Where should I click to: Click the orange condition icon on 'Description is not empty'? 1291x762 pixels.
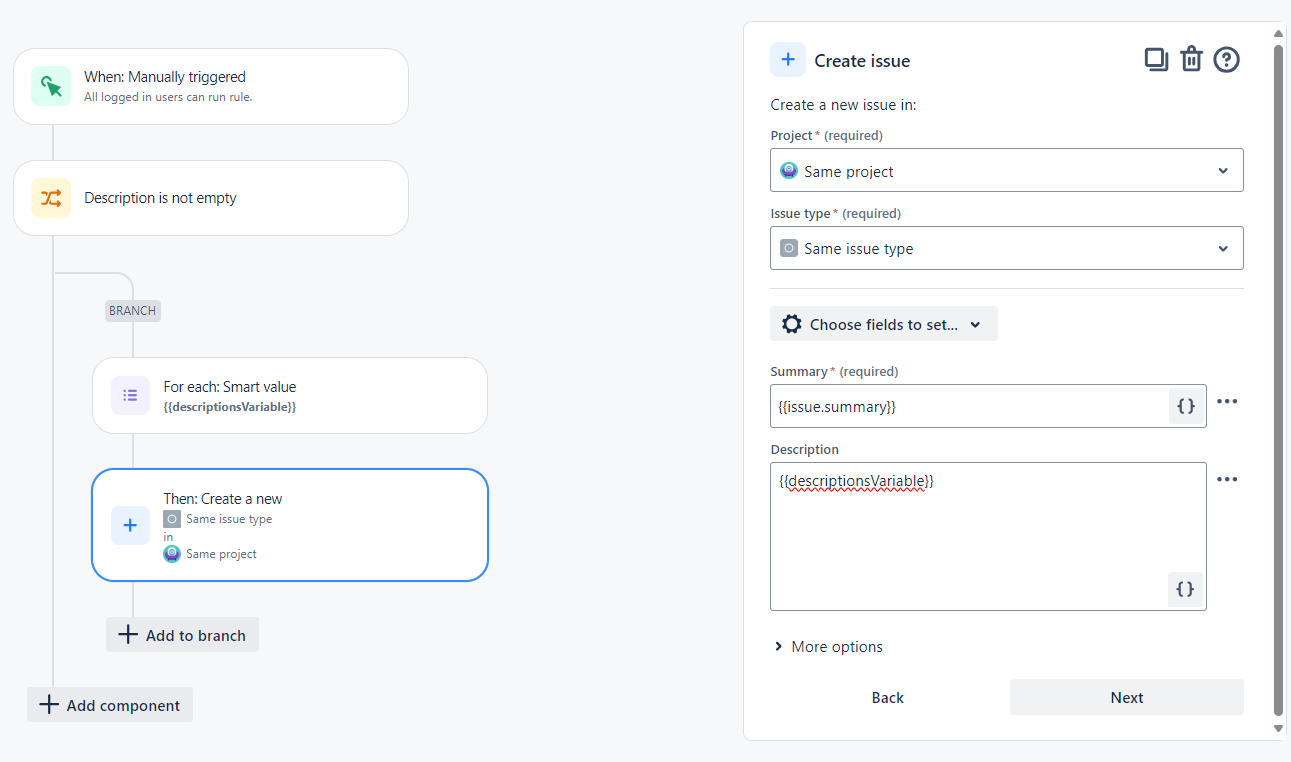[51, 198]
